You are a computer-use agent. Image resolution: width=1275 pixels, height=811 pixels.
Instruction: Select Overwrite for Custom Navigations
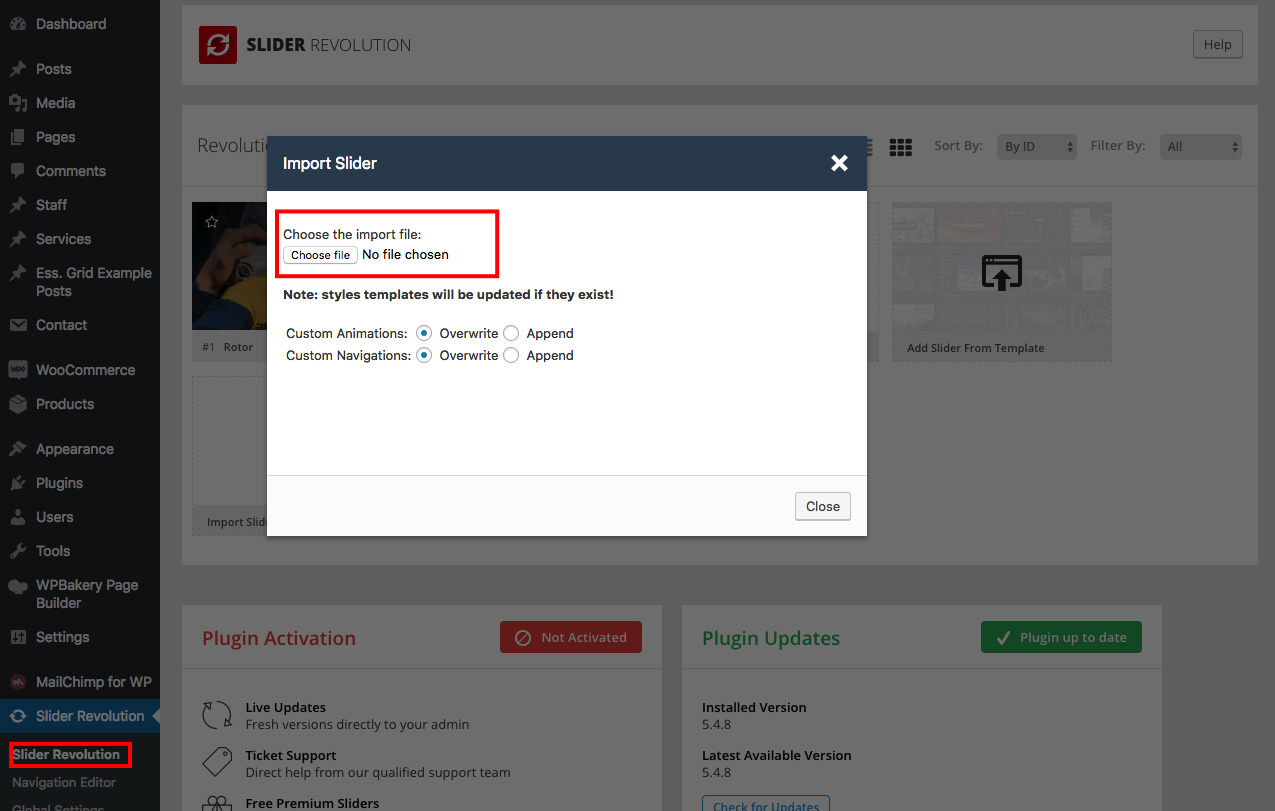(424, 355)
